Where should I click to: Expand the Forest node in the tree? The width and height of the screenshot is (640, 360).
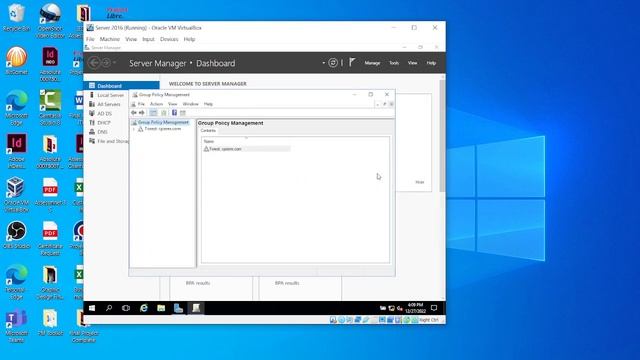click(x=133, y=129)
